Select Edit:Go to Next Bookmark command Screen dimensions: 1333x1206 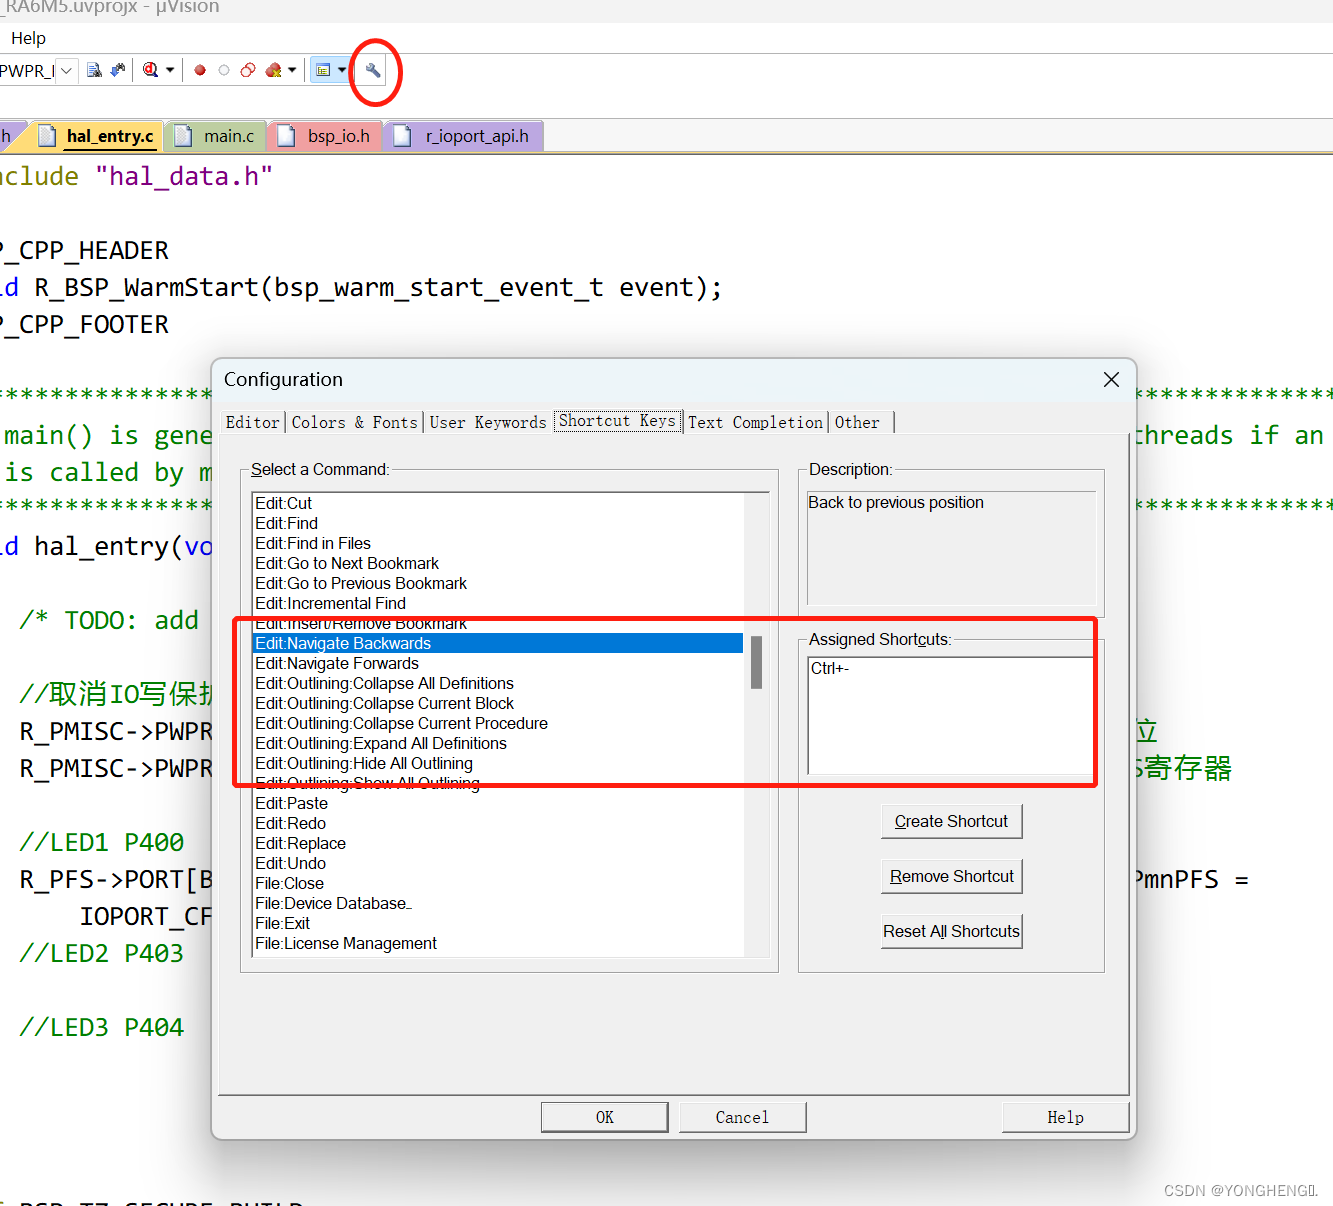coord(498,563)
